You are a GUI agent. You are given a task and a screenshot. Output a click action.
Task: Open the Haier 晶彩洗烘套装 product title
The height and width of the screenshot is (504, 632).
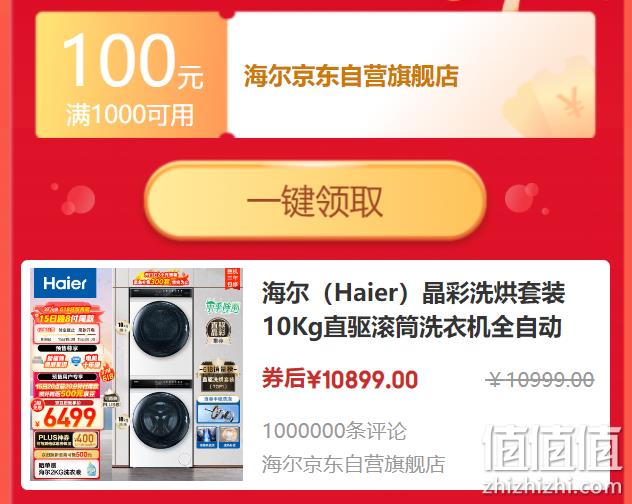(x=414, y=309)
